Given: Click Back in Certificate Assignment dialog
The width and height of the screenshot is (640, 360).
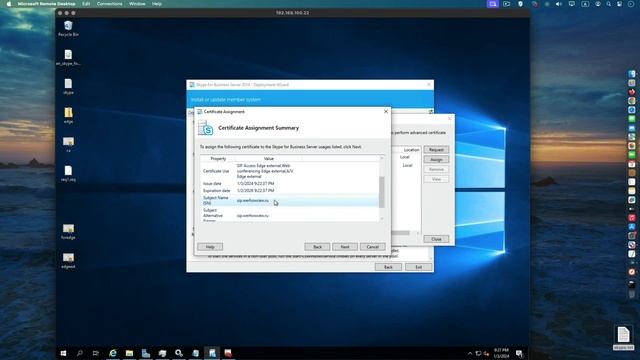Looking at the screenshot, I should [317, 247].
